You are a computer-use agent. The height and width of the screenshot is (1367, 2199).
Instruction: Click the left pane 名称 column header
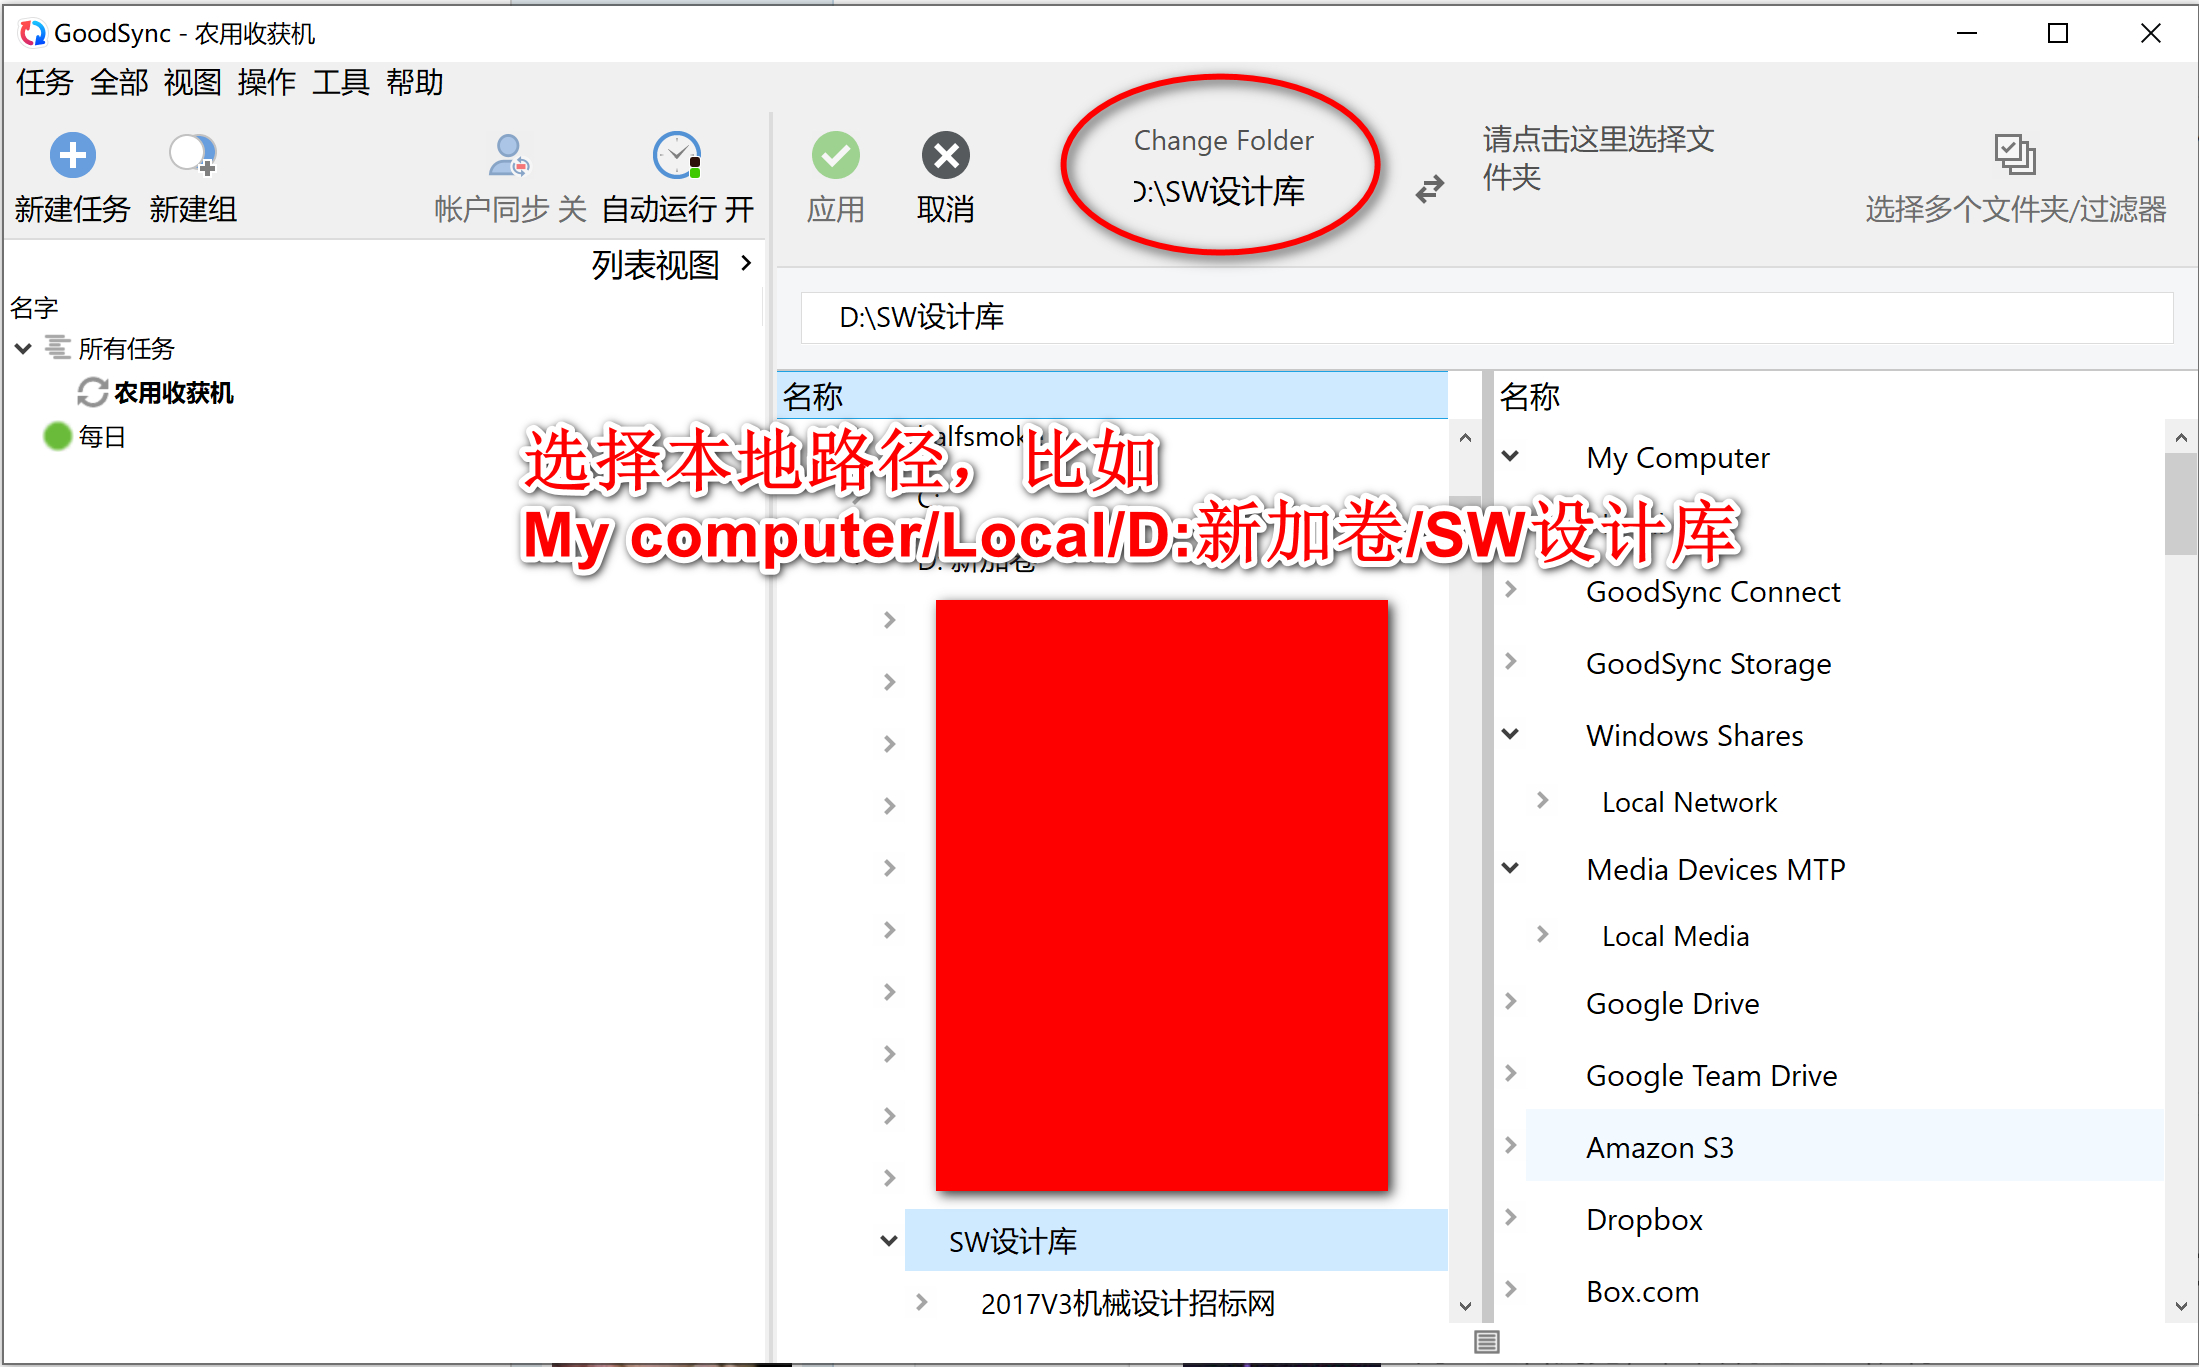coord(1112,396)
